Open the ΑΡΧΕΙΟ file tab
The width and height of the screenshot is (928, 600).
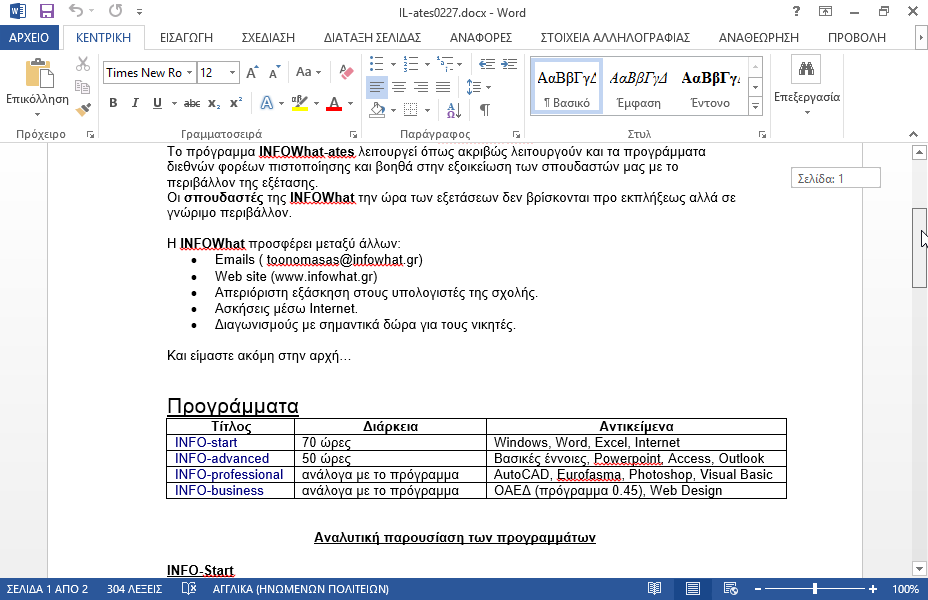29,37
